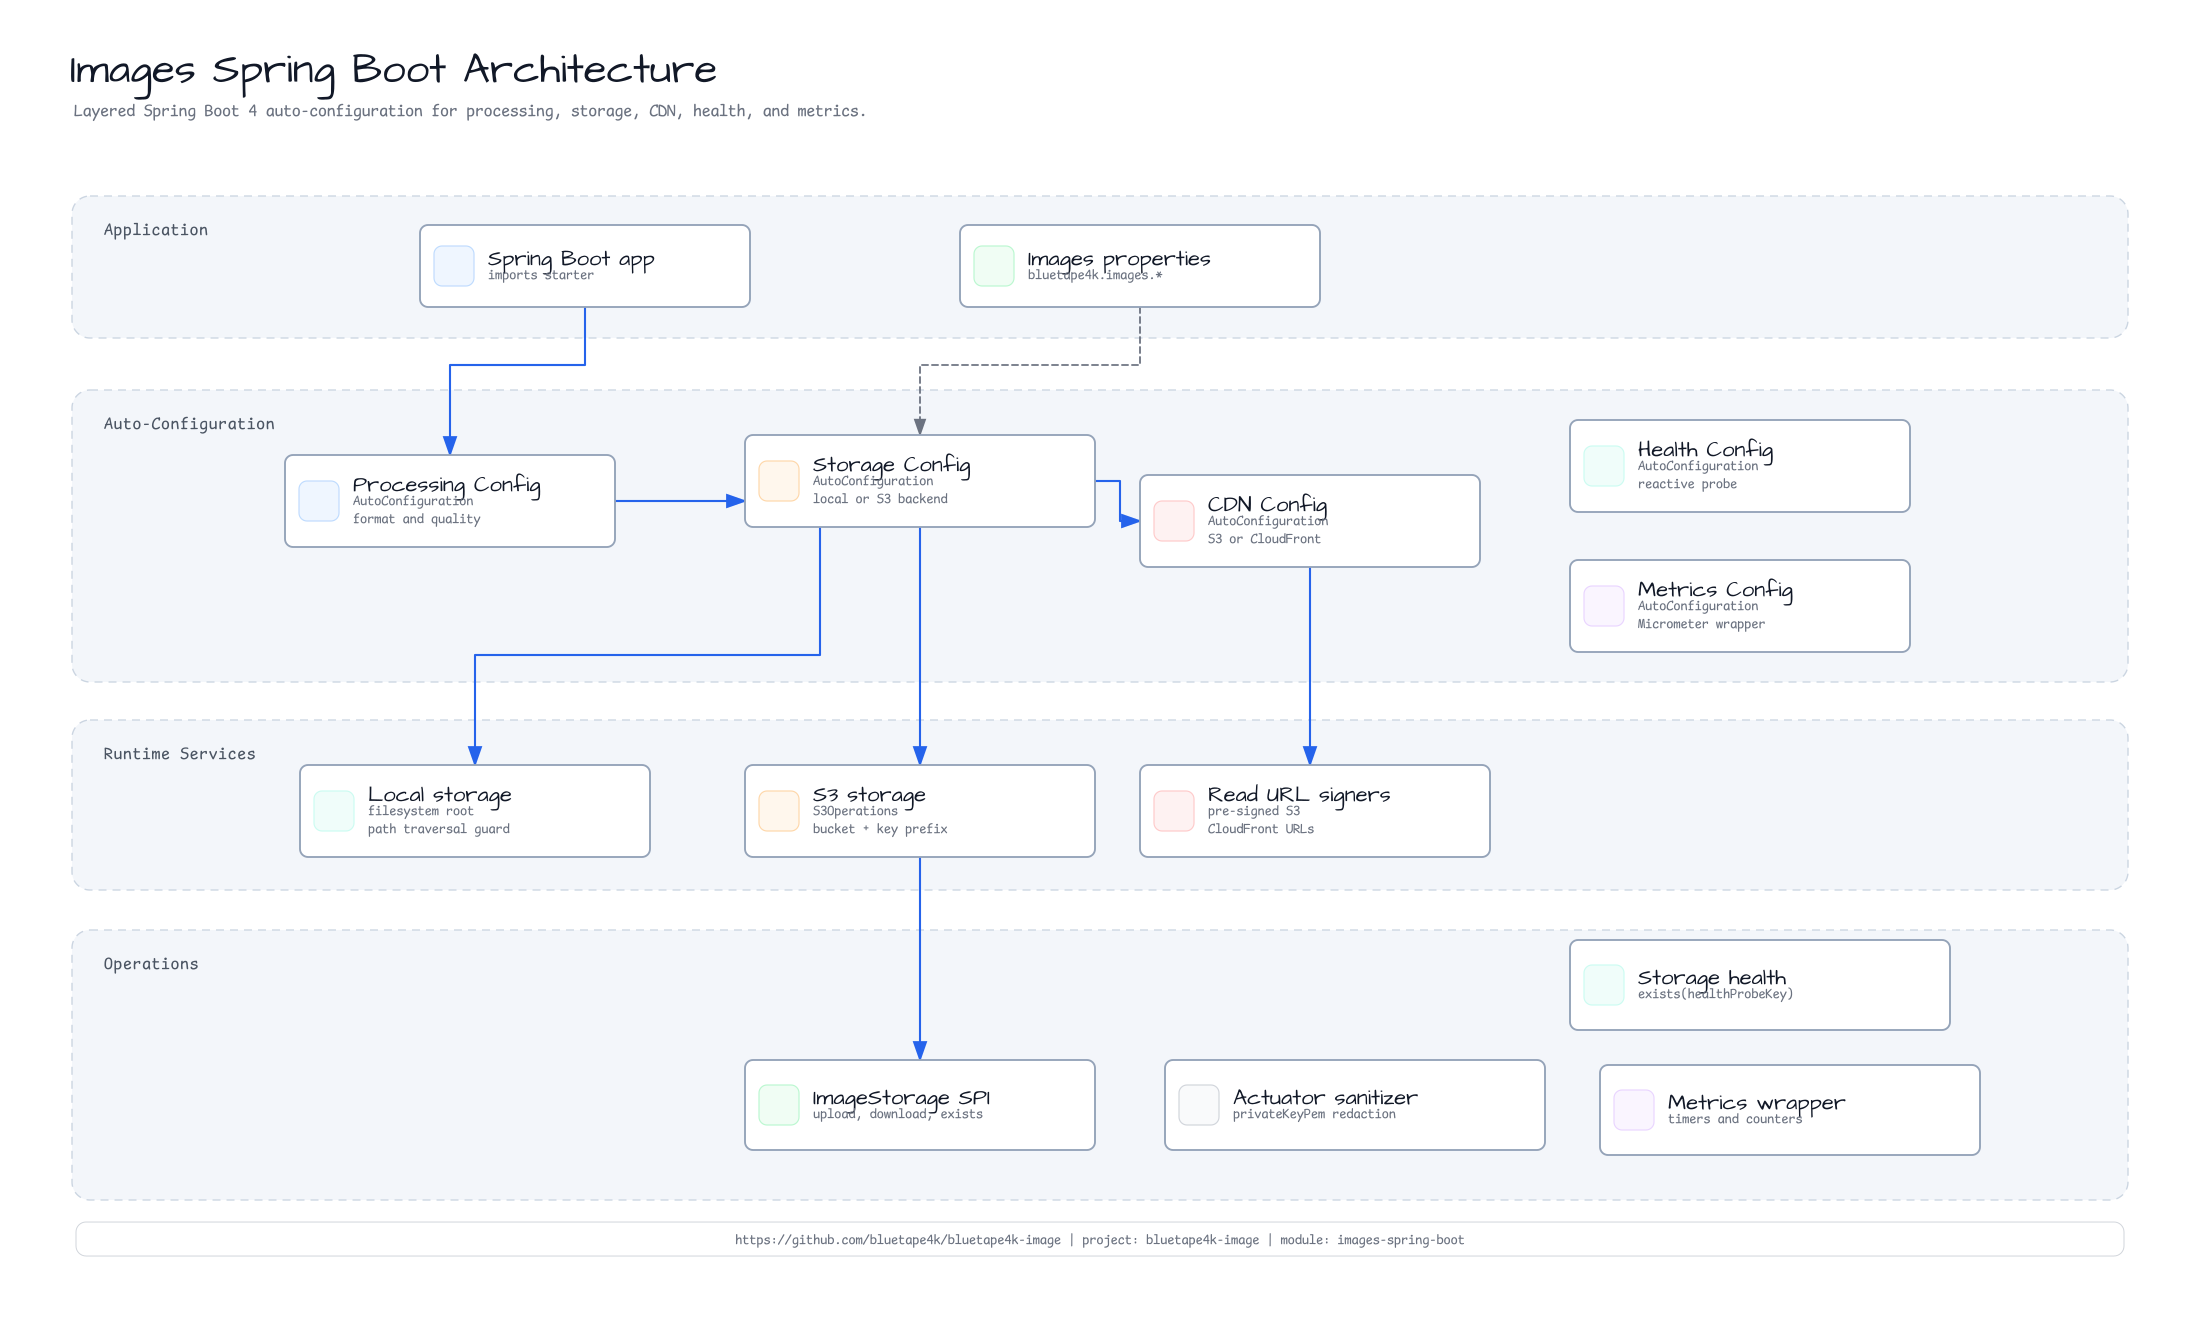Click the "Actuator sanitizer" node title

pos(1325,1098)
